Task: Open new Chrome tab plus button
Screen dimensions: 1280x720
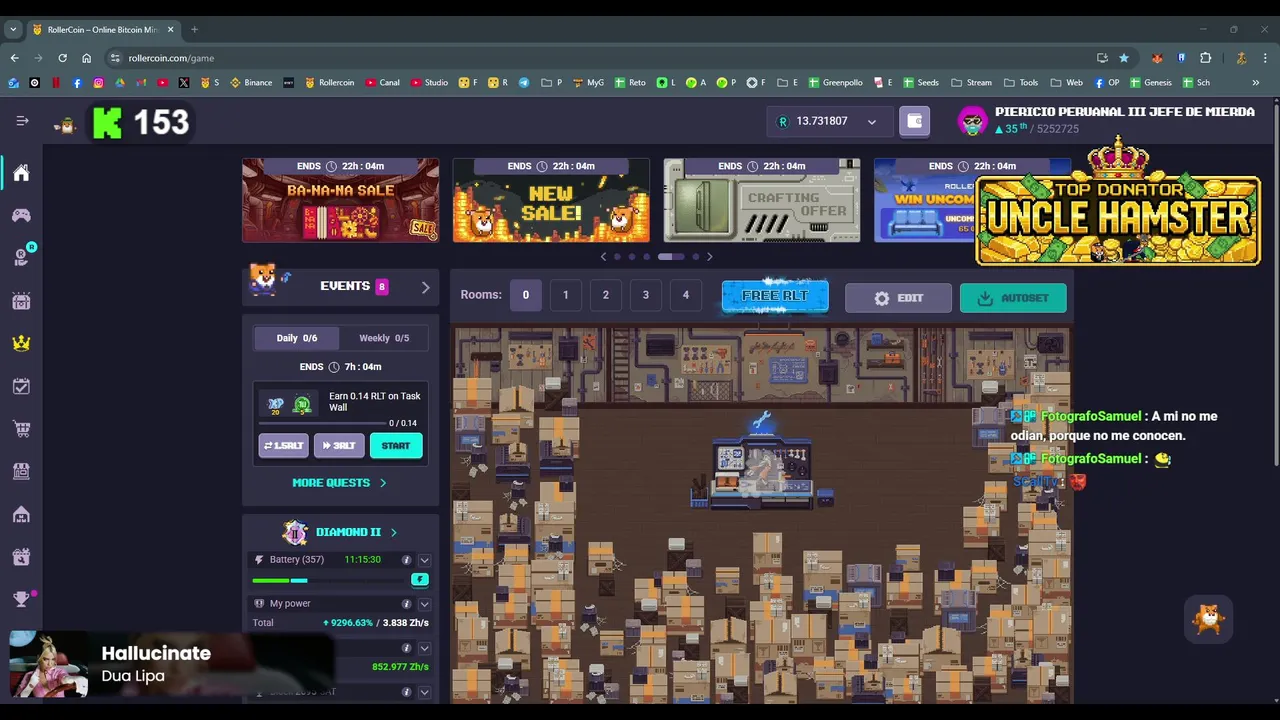Action: pyautogui.click(x=194, y=30)
